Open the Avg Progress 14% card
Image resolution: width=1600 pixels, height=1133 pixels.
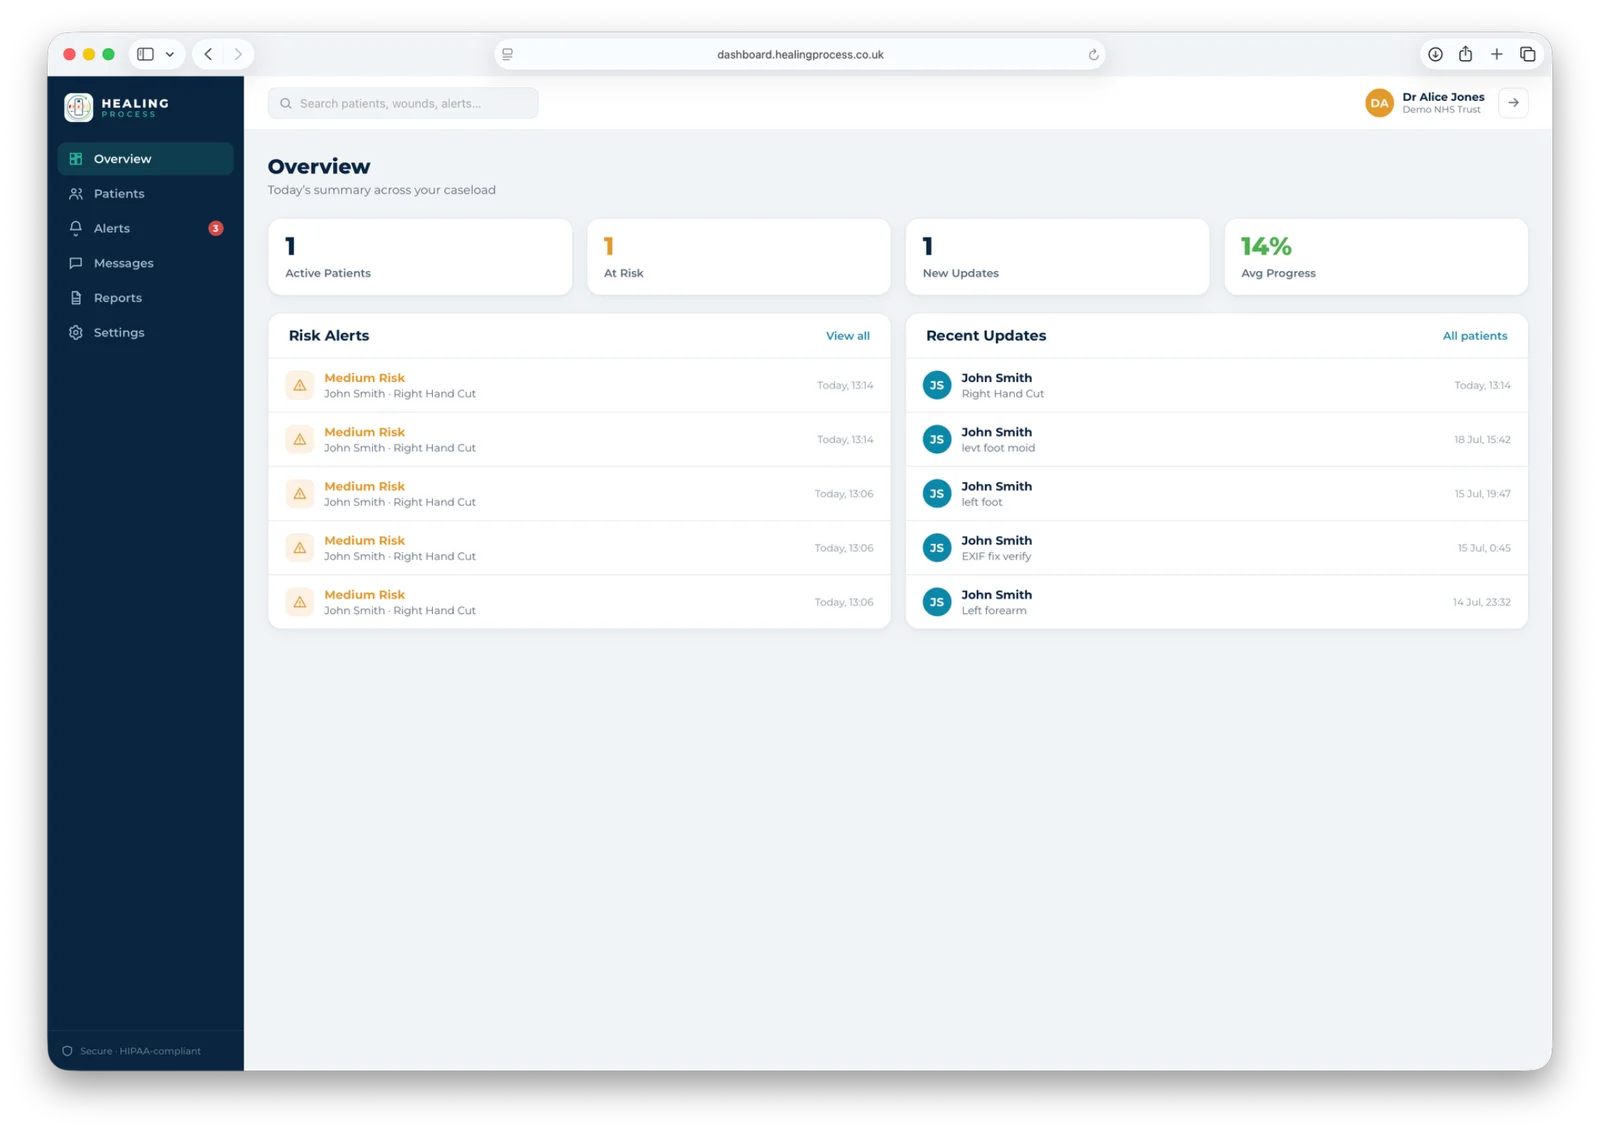(1376, 257)
